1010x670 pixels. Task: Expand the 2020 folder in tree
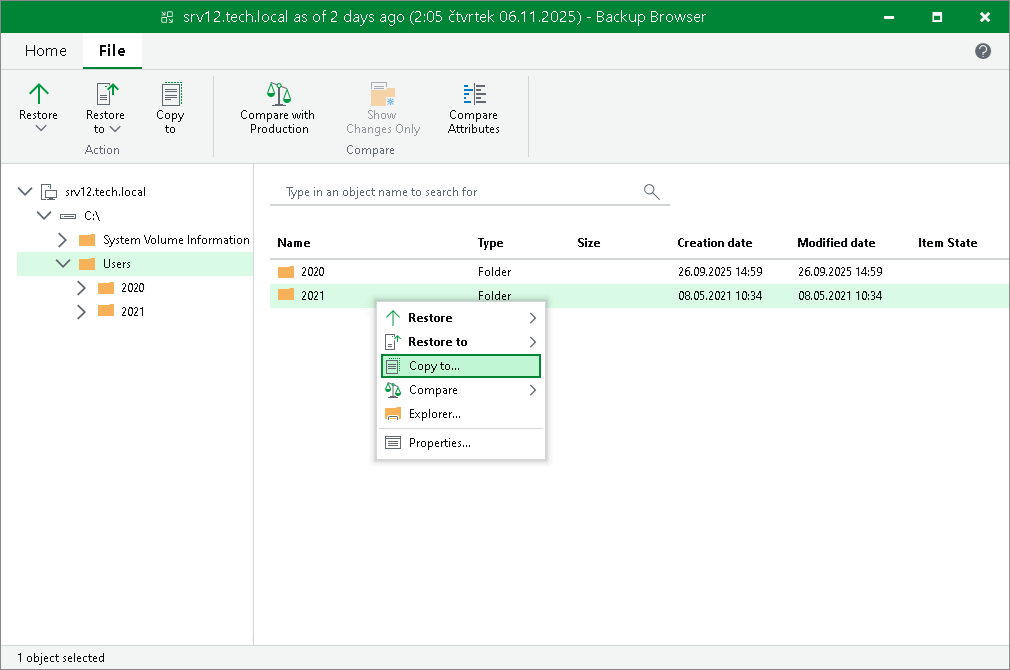(x=82, y=288)
